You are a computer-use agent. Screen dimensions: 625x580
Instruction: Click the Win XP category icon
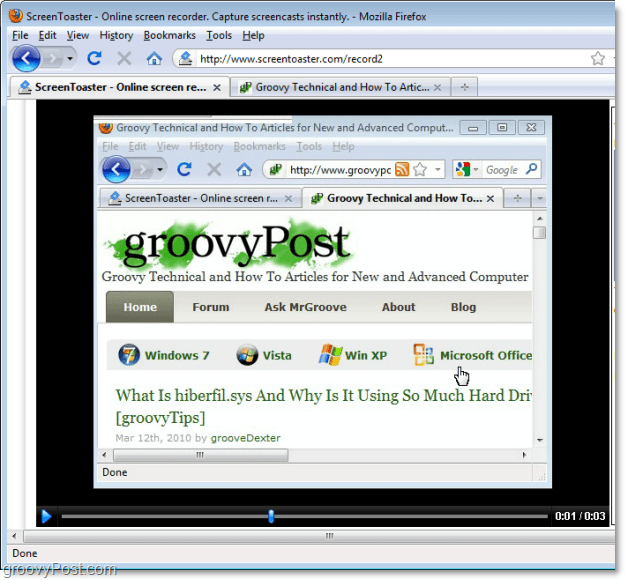[330, 354]
